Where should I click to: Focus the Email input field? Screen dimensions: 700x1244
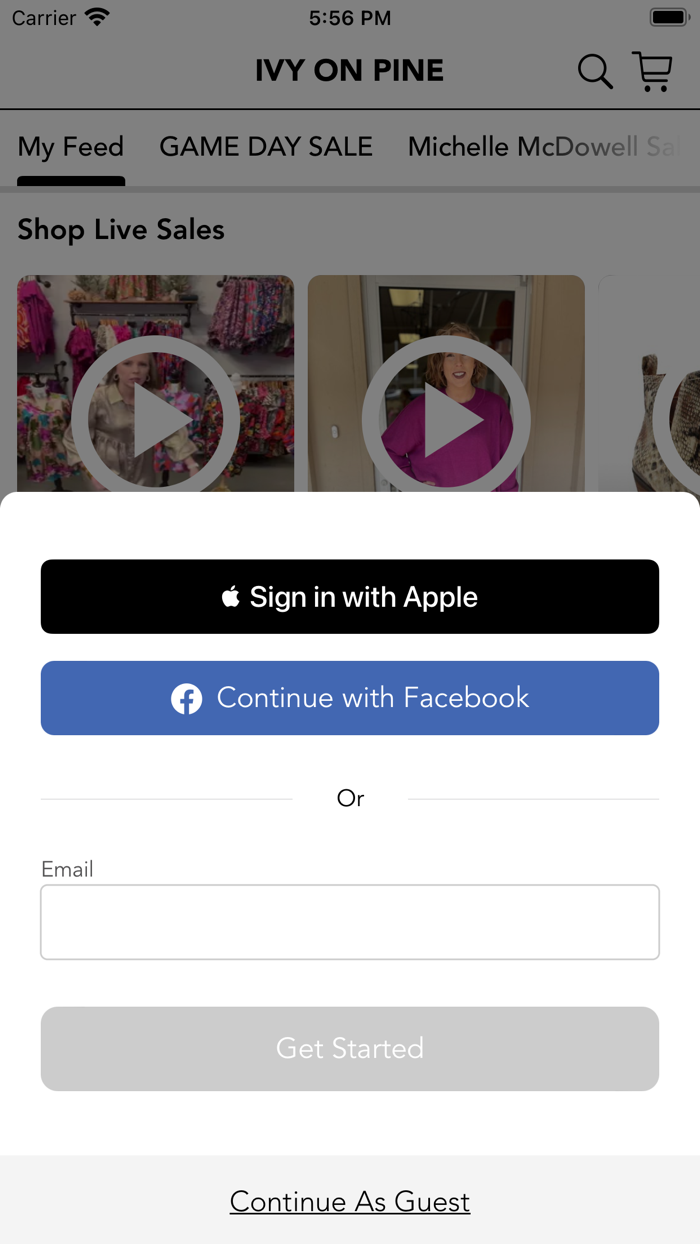[350, 922]
